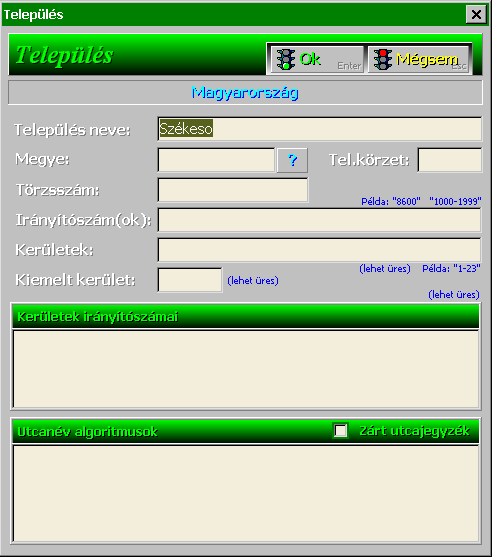Click the Magyarország country banner

pyautogui.click(x=245, y=93)
